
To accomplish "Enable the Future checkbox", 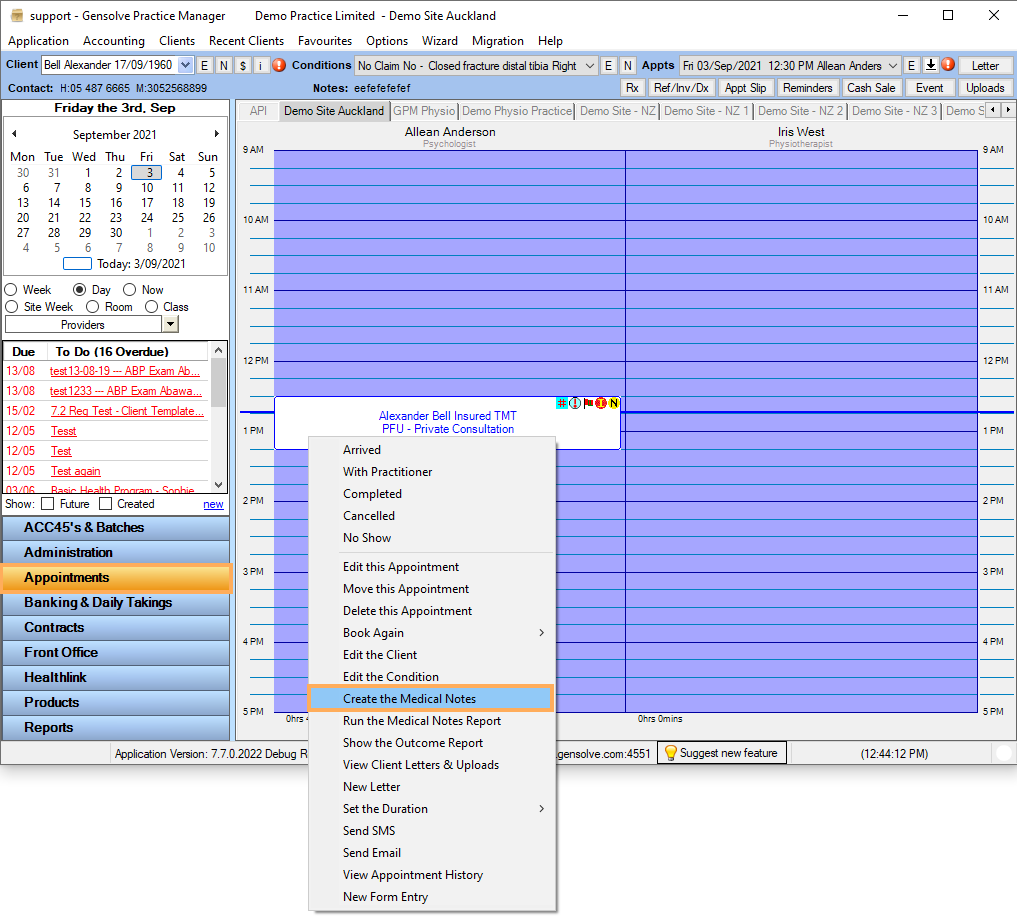I will pos(47,504).
